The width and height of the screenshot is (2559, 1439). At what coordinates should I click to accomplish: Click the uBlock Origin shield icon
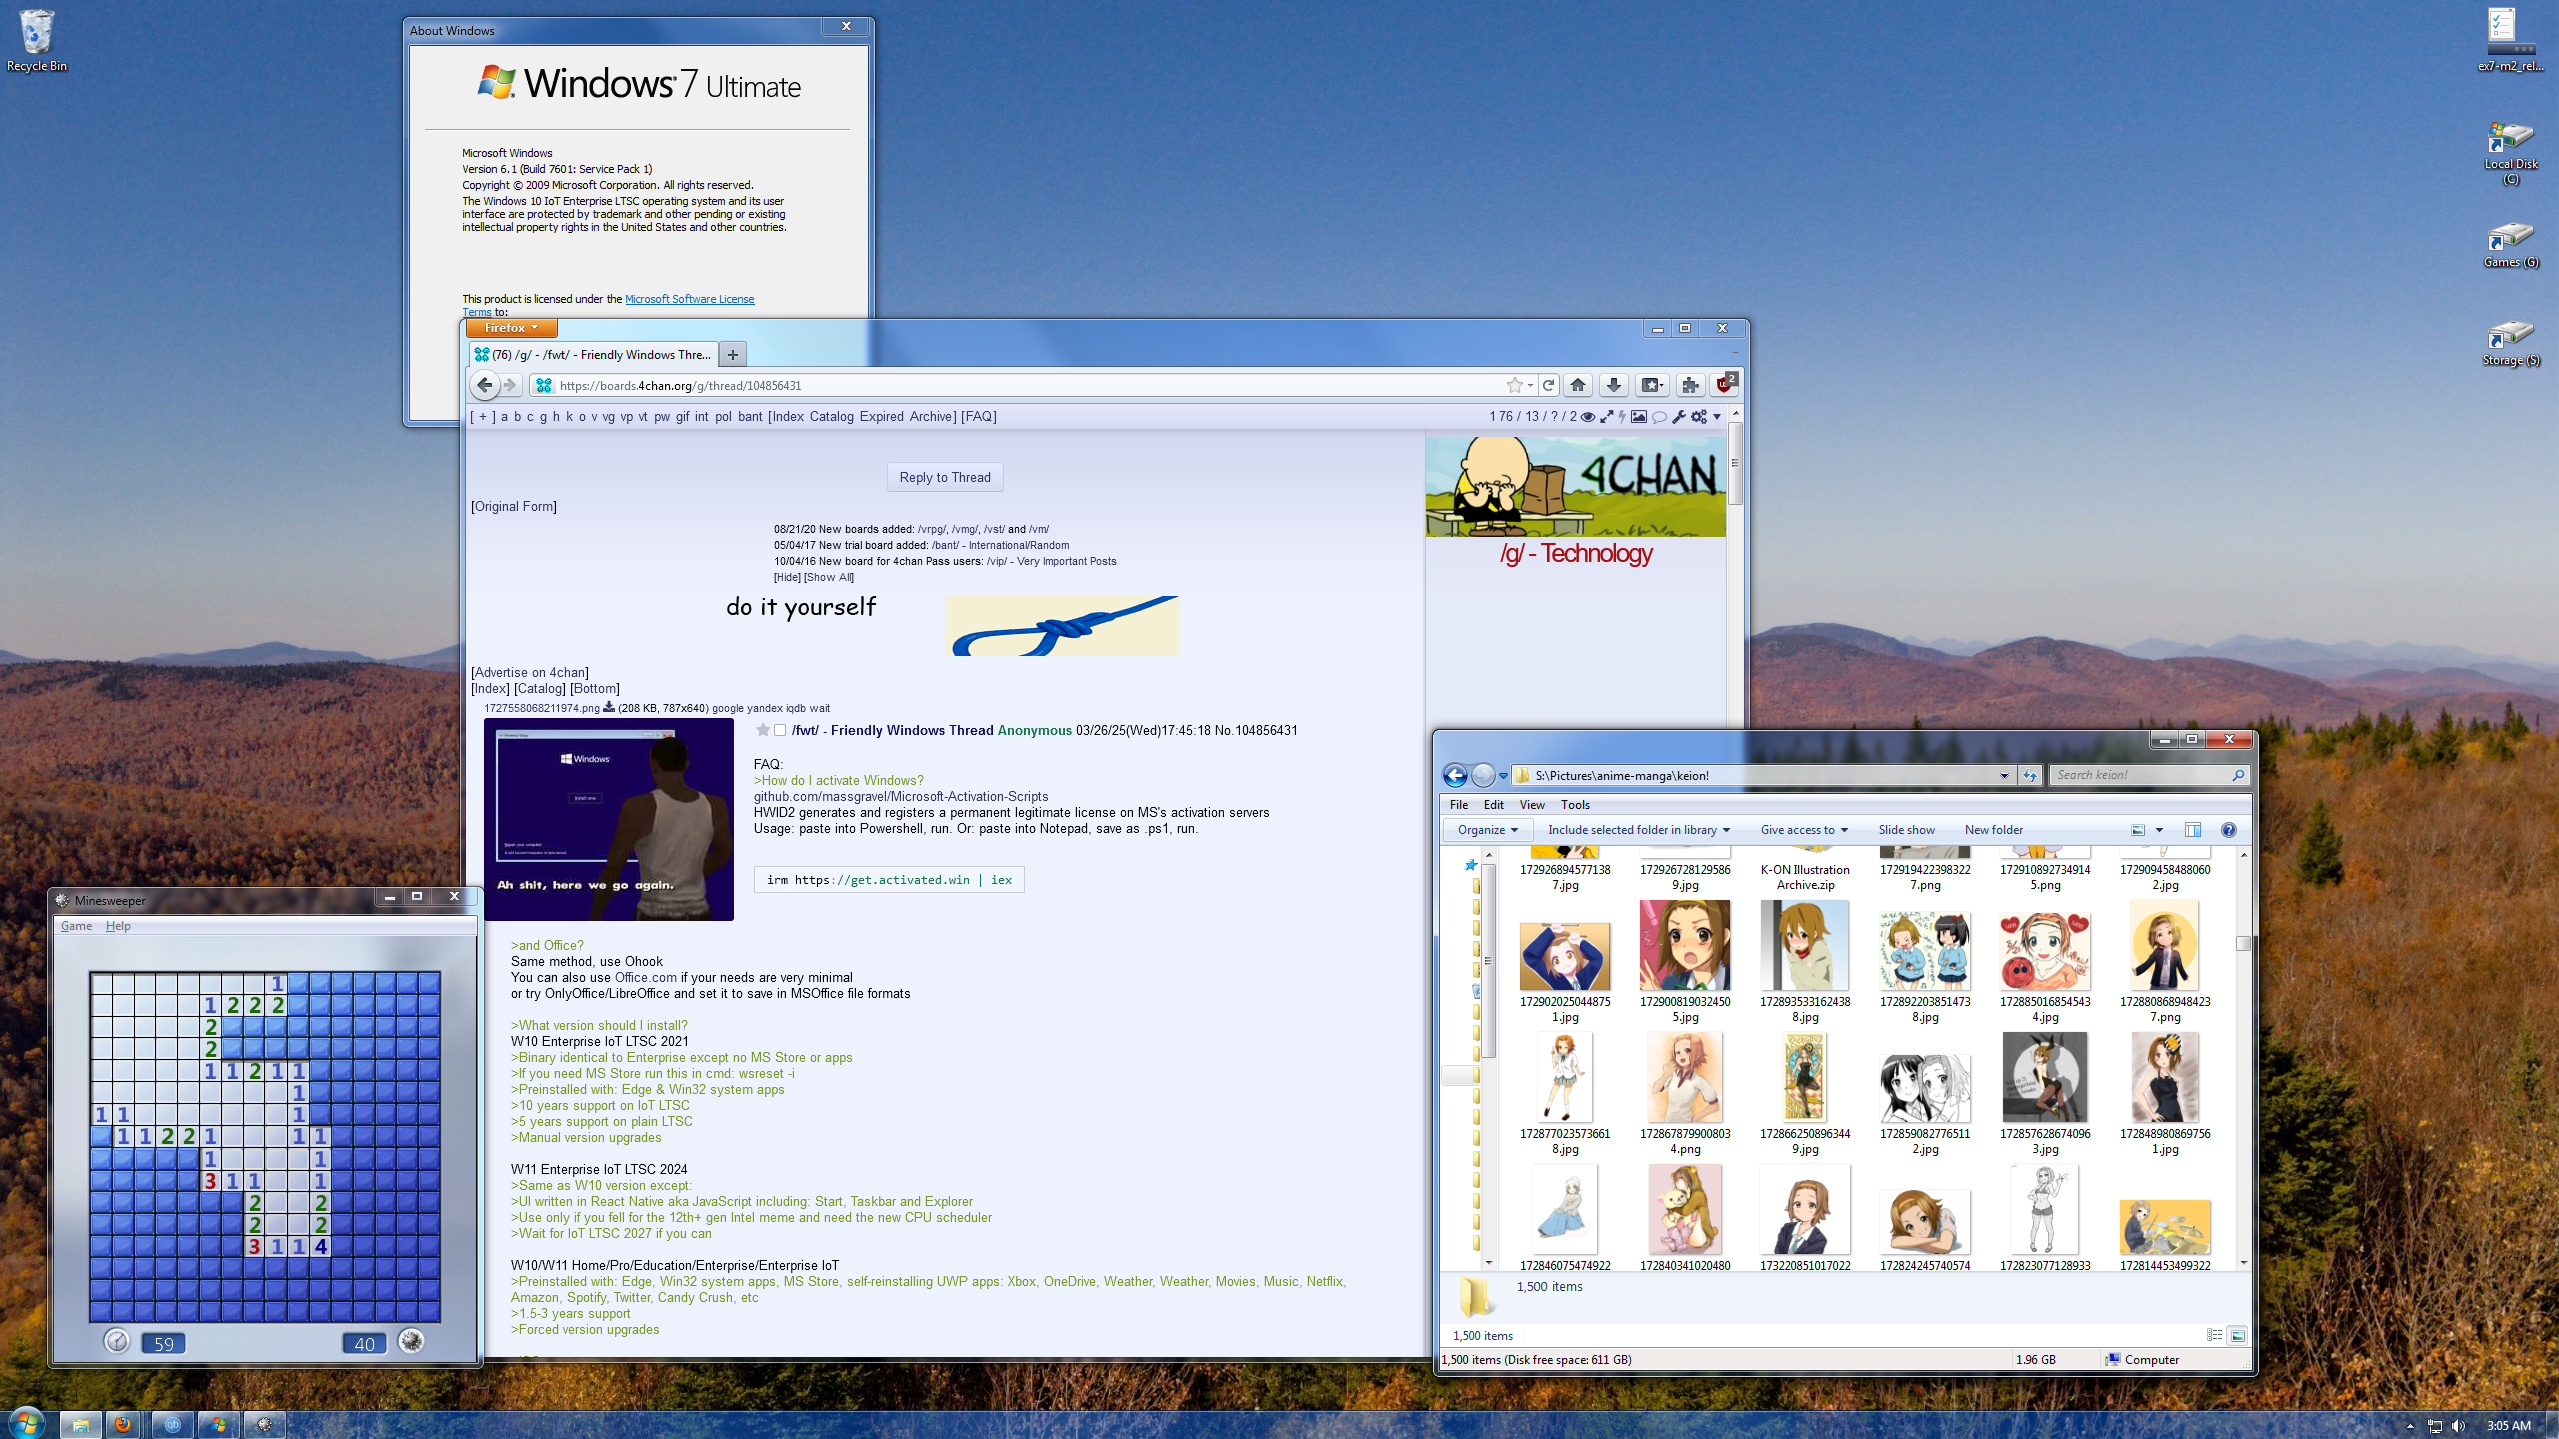pyautogui.click(x=1724, y=385)
